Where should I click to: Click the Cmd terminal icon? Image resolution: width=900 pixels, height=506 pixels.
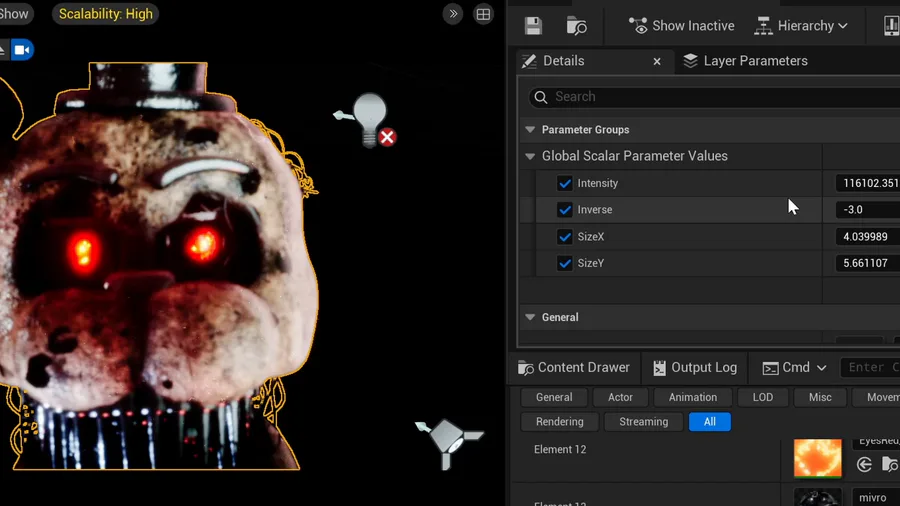click(x=770, y=368)
